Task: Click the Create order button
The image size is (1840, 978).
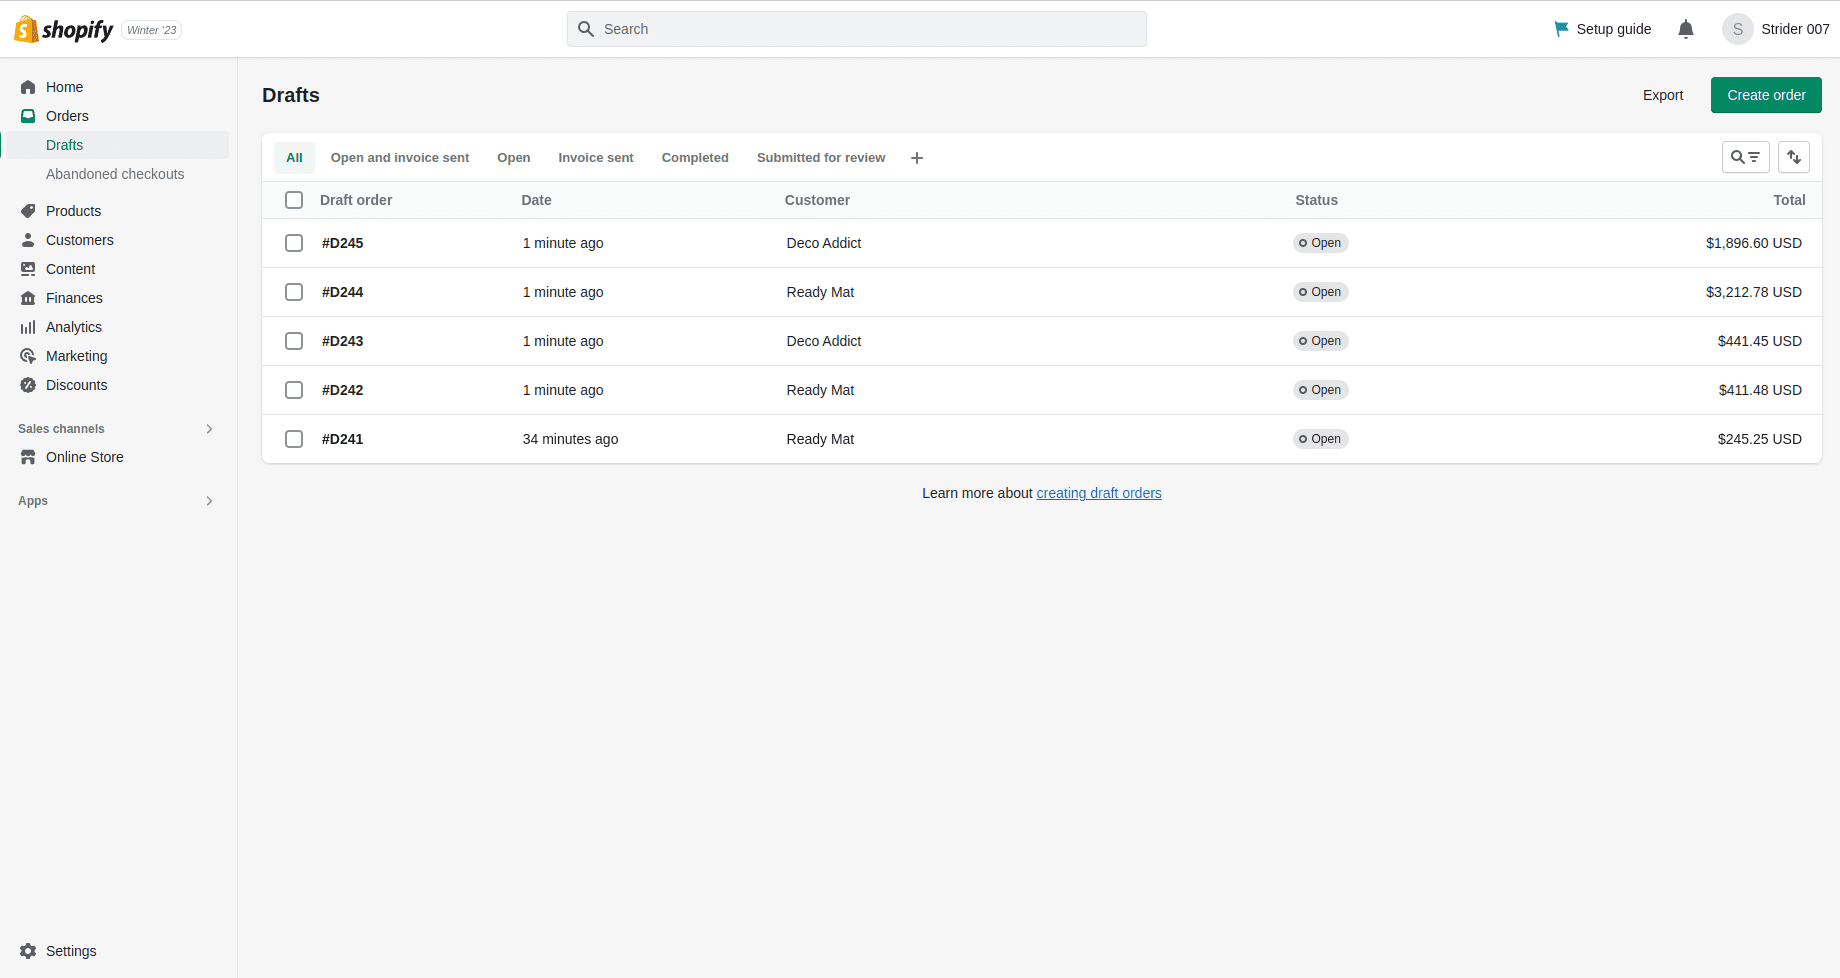Action: tap(1766, 95)
